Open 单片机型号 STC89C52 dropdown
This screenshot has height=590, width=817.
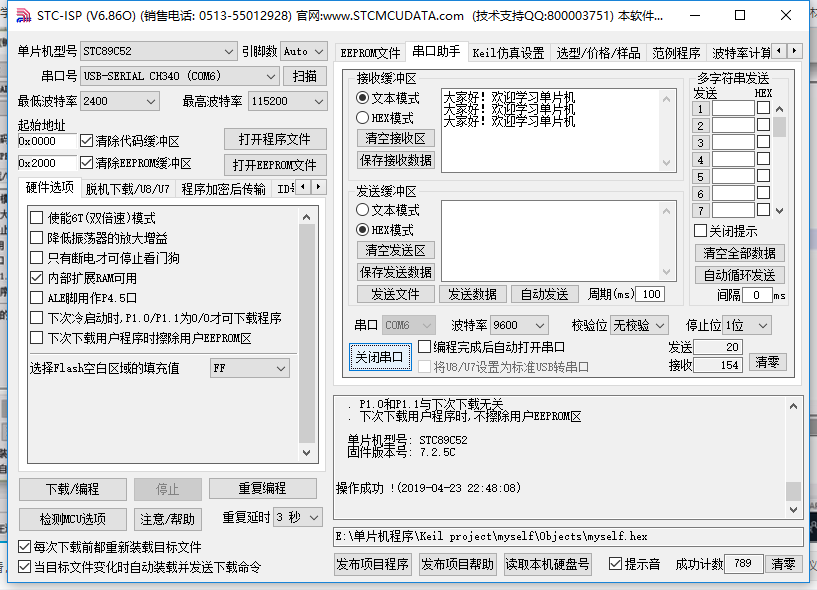click(x=158, y=51)
